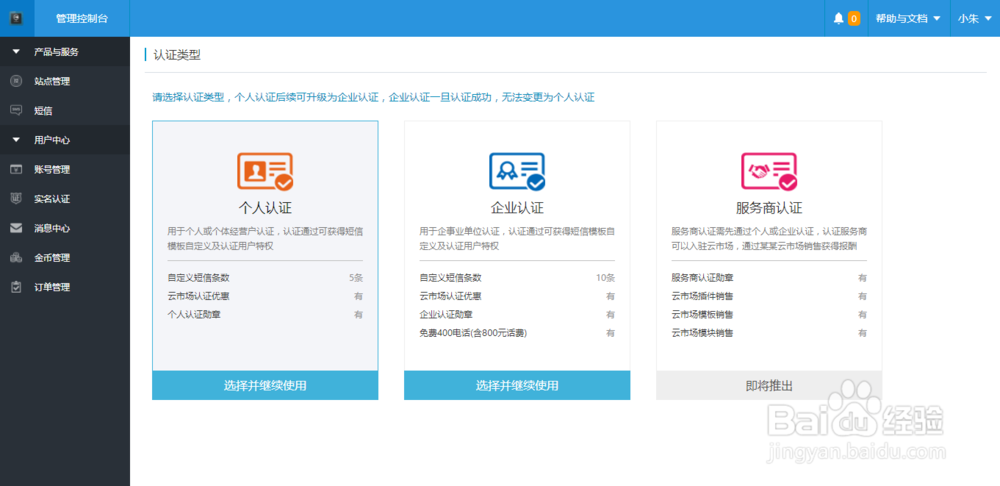Click the 10条 value
The width and height of the screenshot is (1000, 486).
(605, 278)
